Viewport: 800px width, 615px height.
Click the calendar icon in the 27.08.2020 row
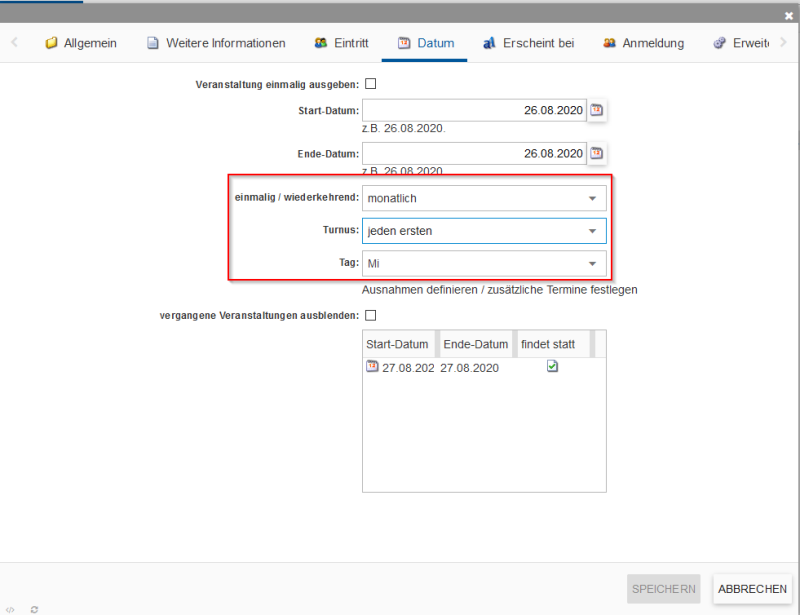372,367
